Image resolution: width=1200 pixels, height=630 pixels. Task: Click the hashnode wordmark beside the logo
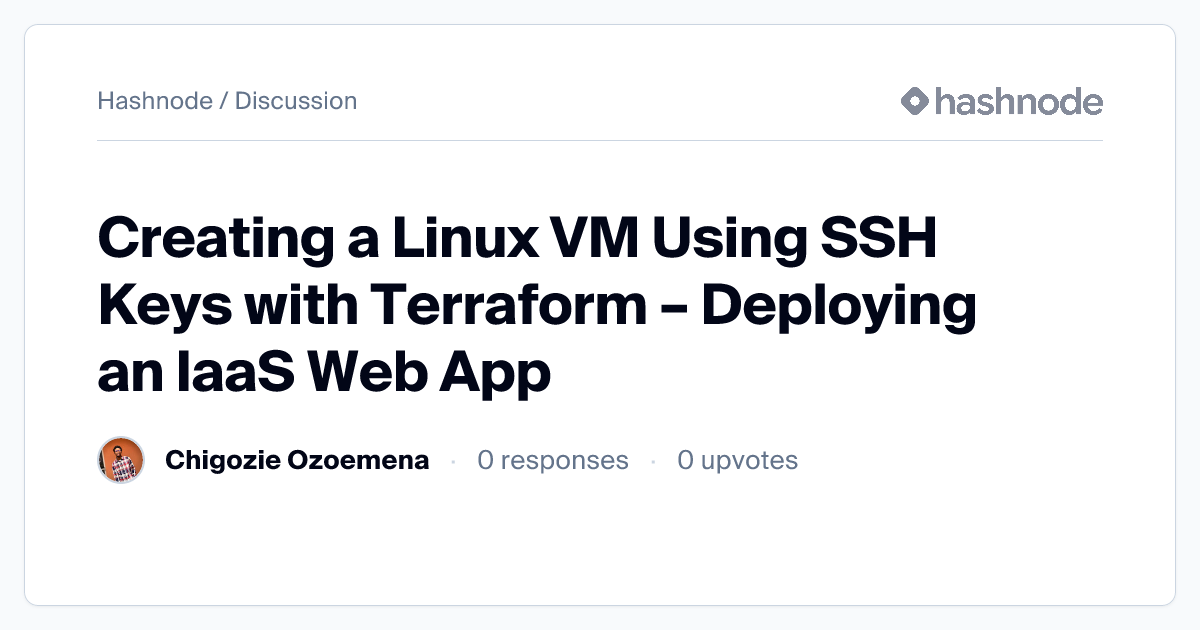1018,101
